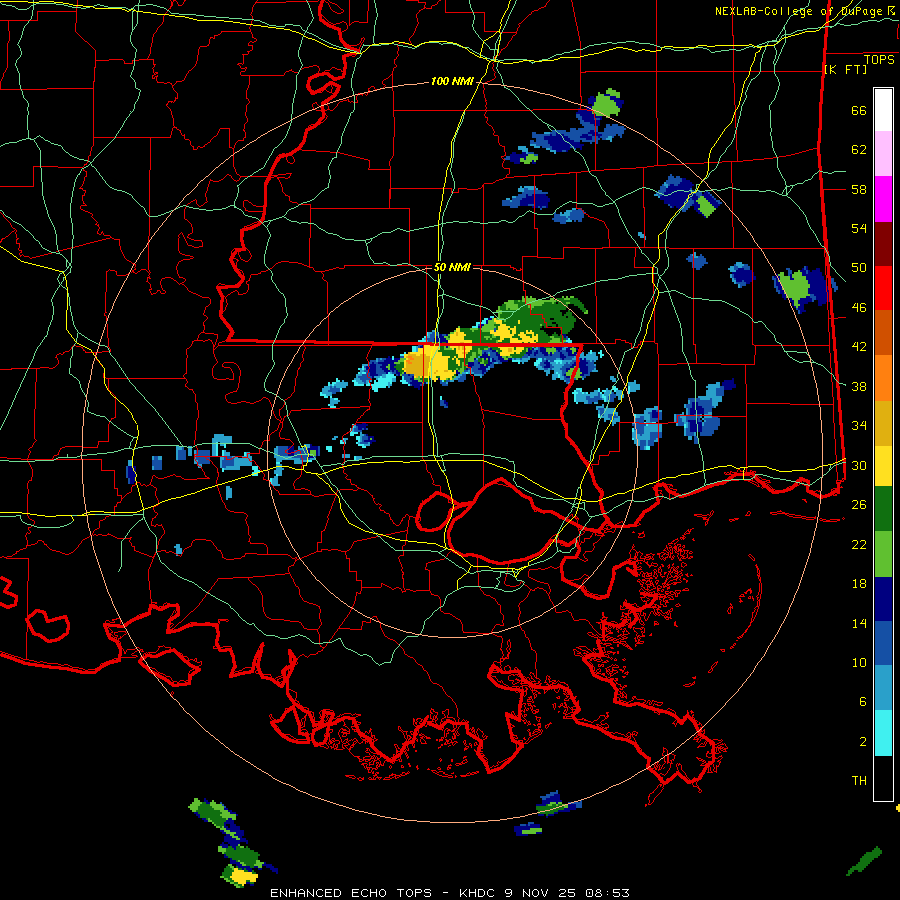Screen dimensions: 900x900
Task: Click the TOPS legend title
Action: 879,60
